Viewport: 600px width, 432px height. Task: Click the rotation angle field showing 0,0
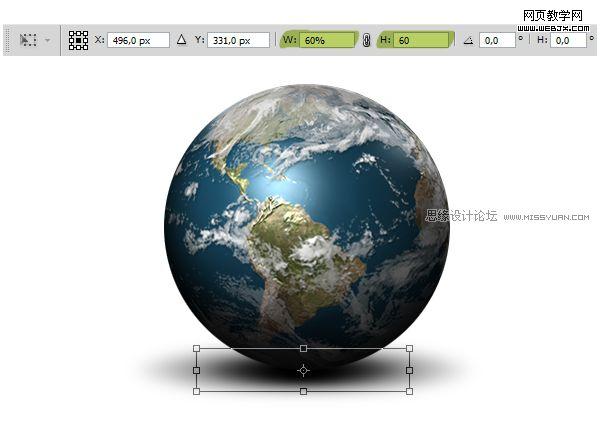coord(497,40)
